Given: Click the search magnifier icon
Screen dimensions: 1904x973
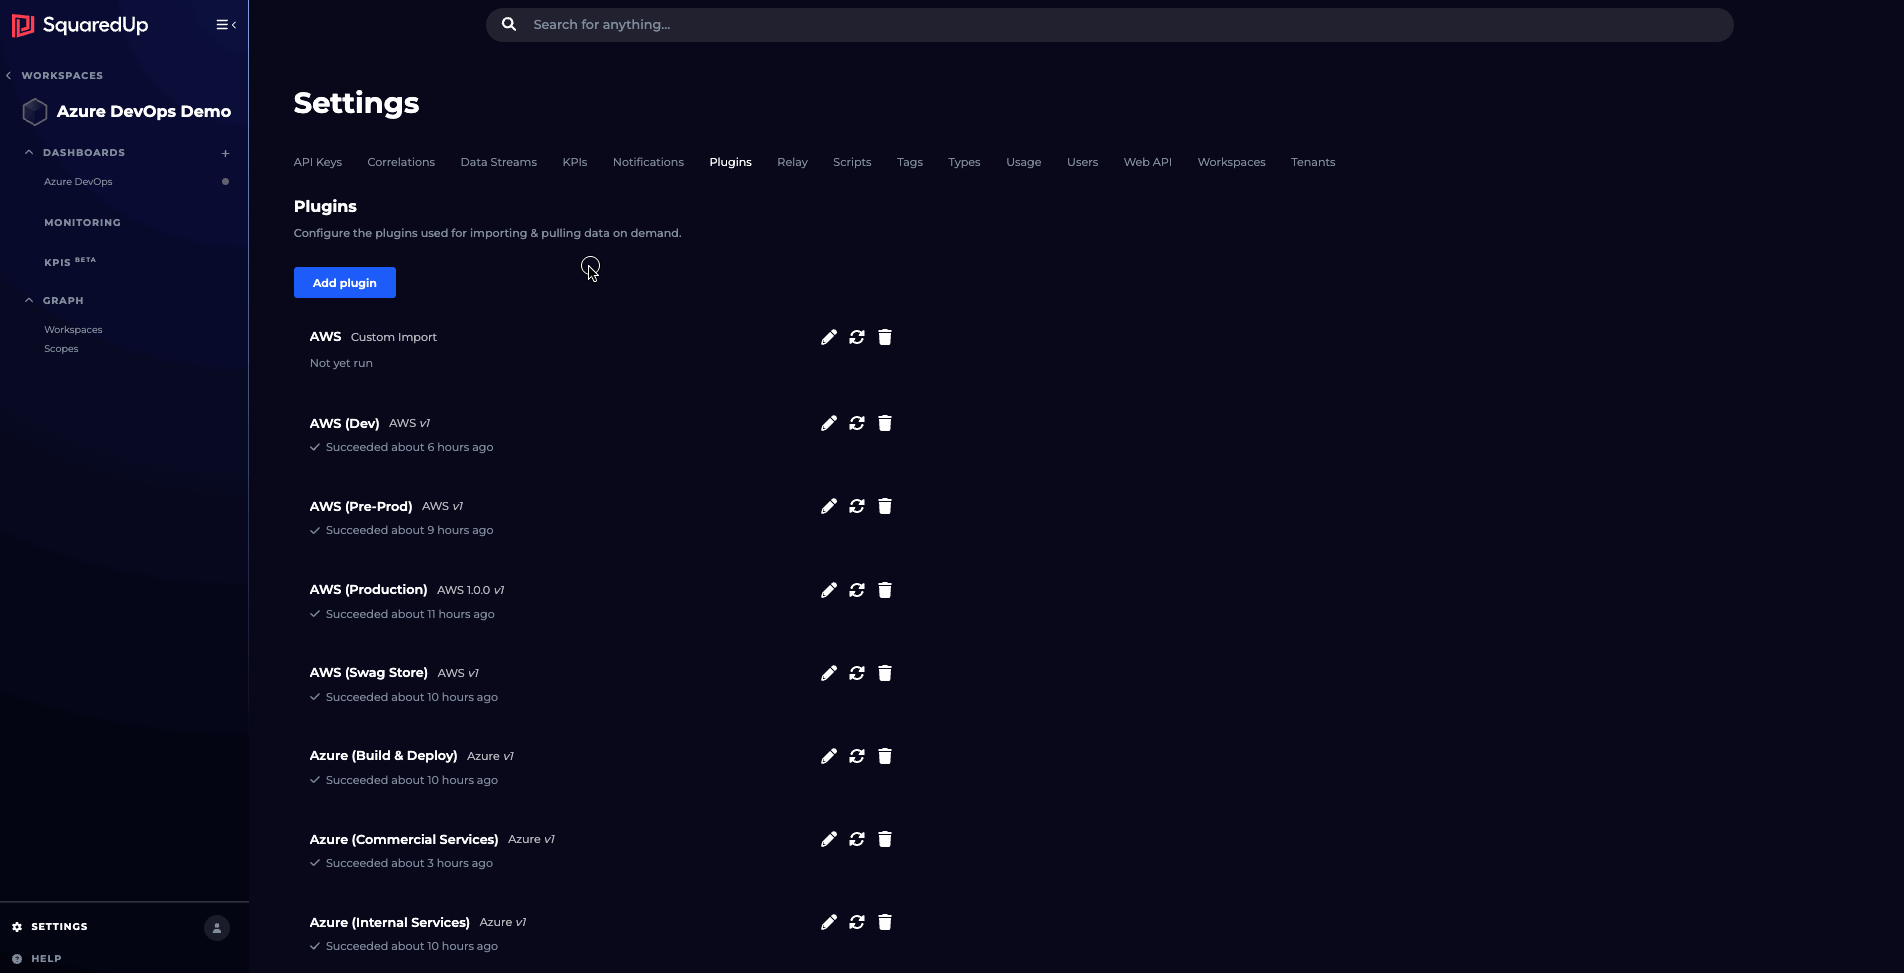Looking at the screenshot, I should click(509, 24).
